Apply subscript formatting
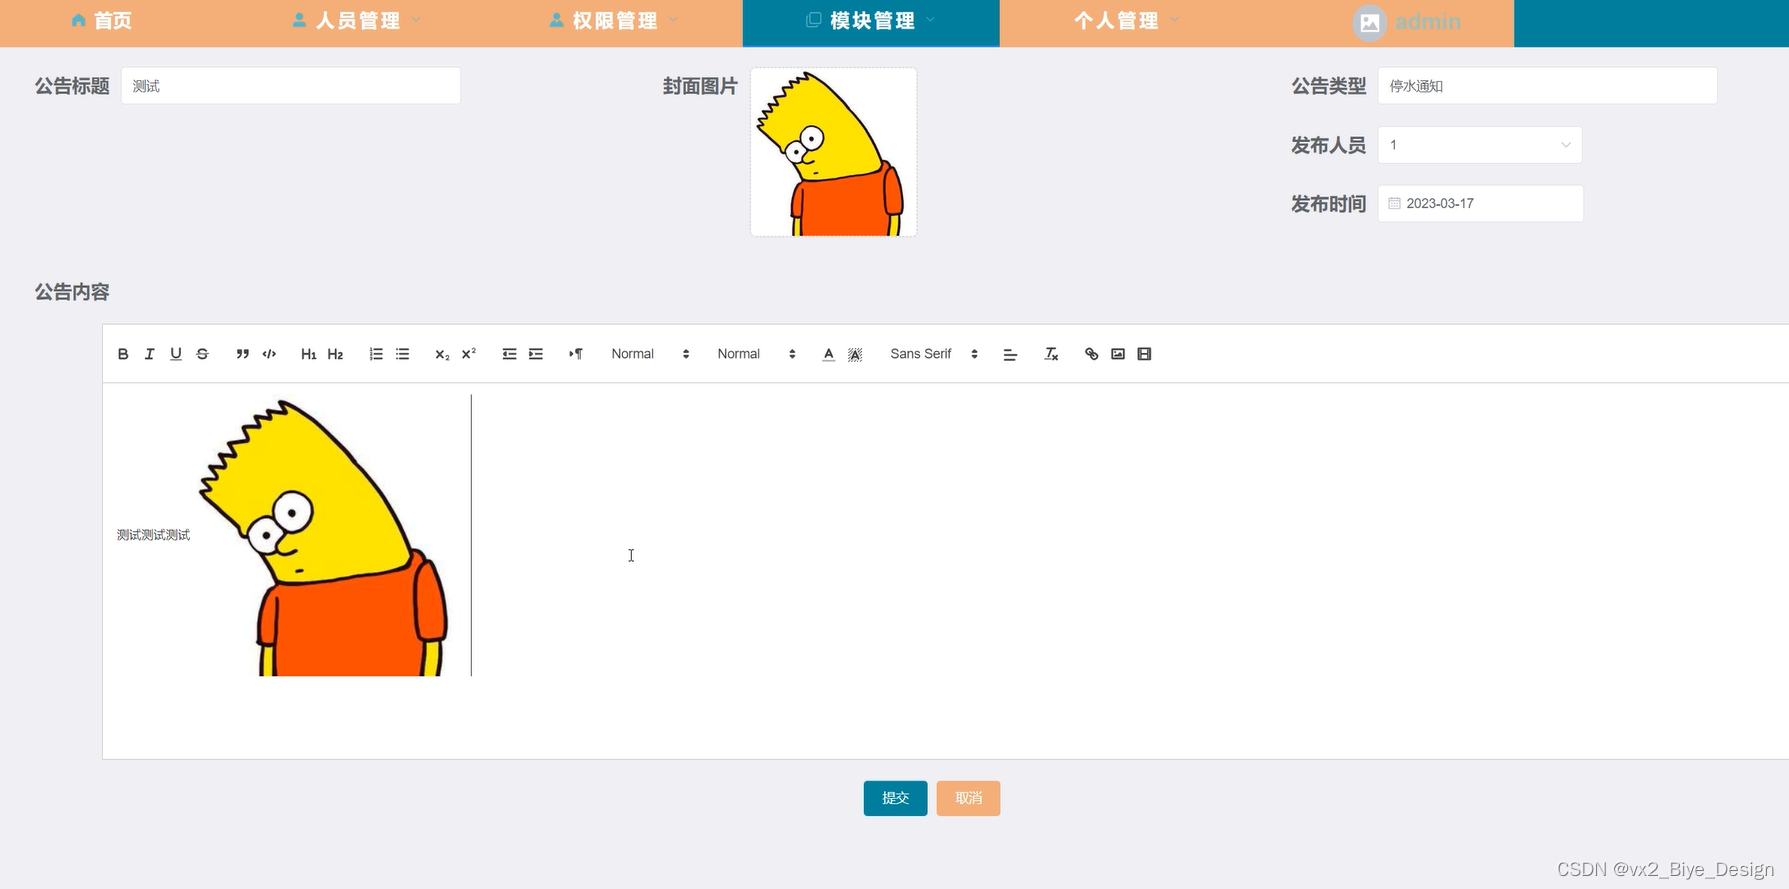 pyautogui.click(x=442, y=354)
